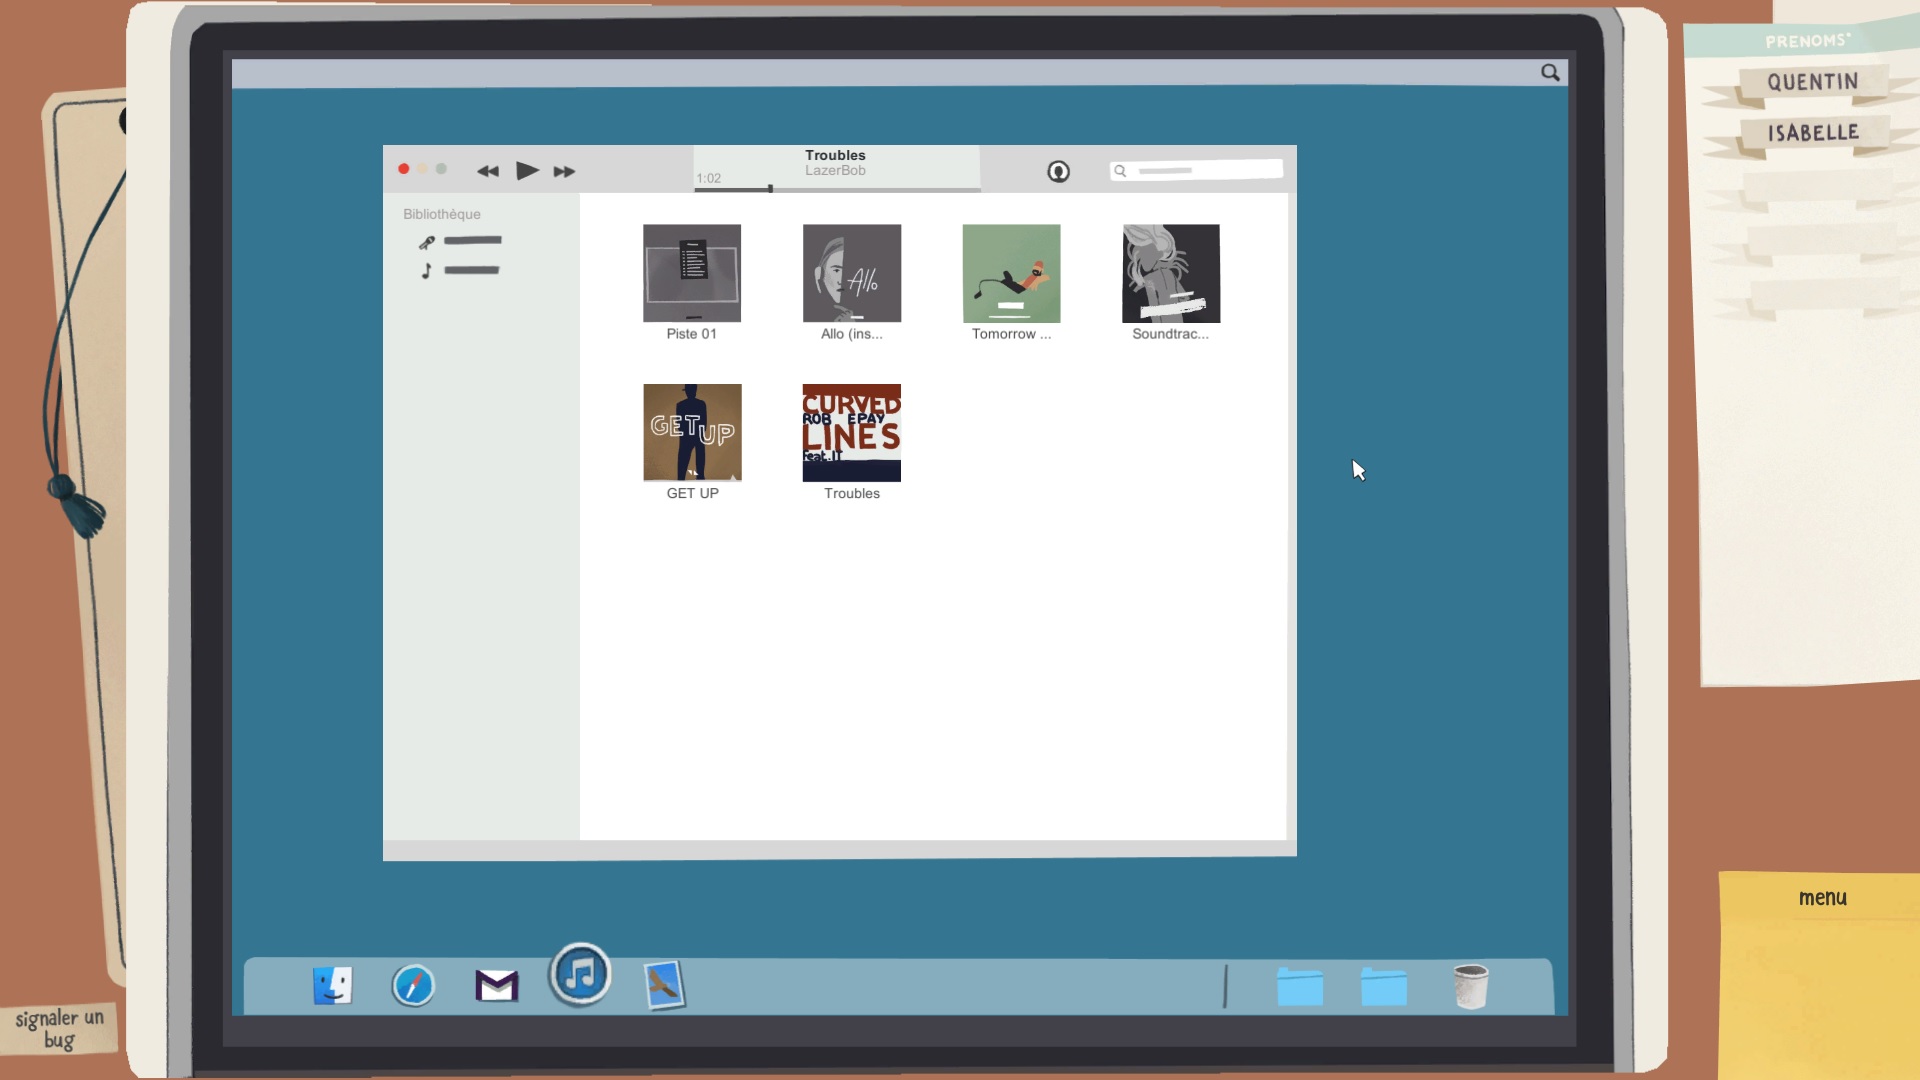Select the Piste 01 album cover

click(692, 273)
